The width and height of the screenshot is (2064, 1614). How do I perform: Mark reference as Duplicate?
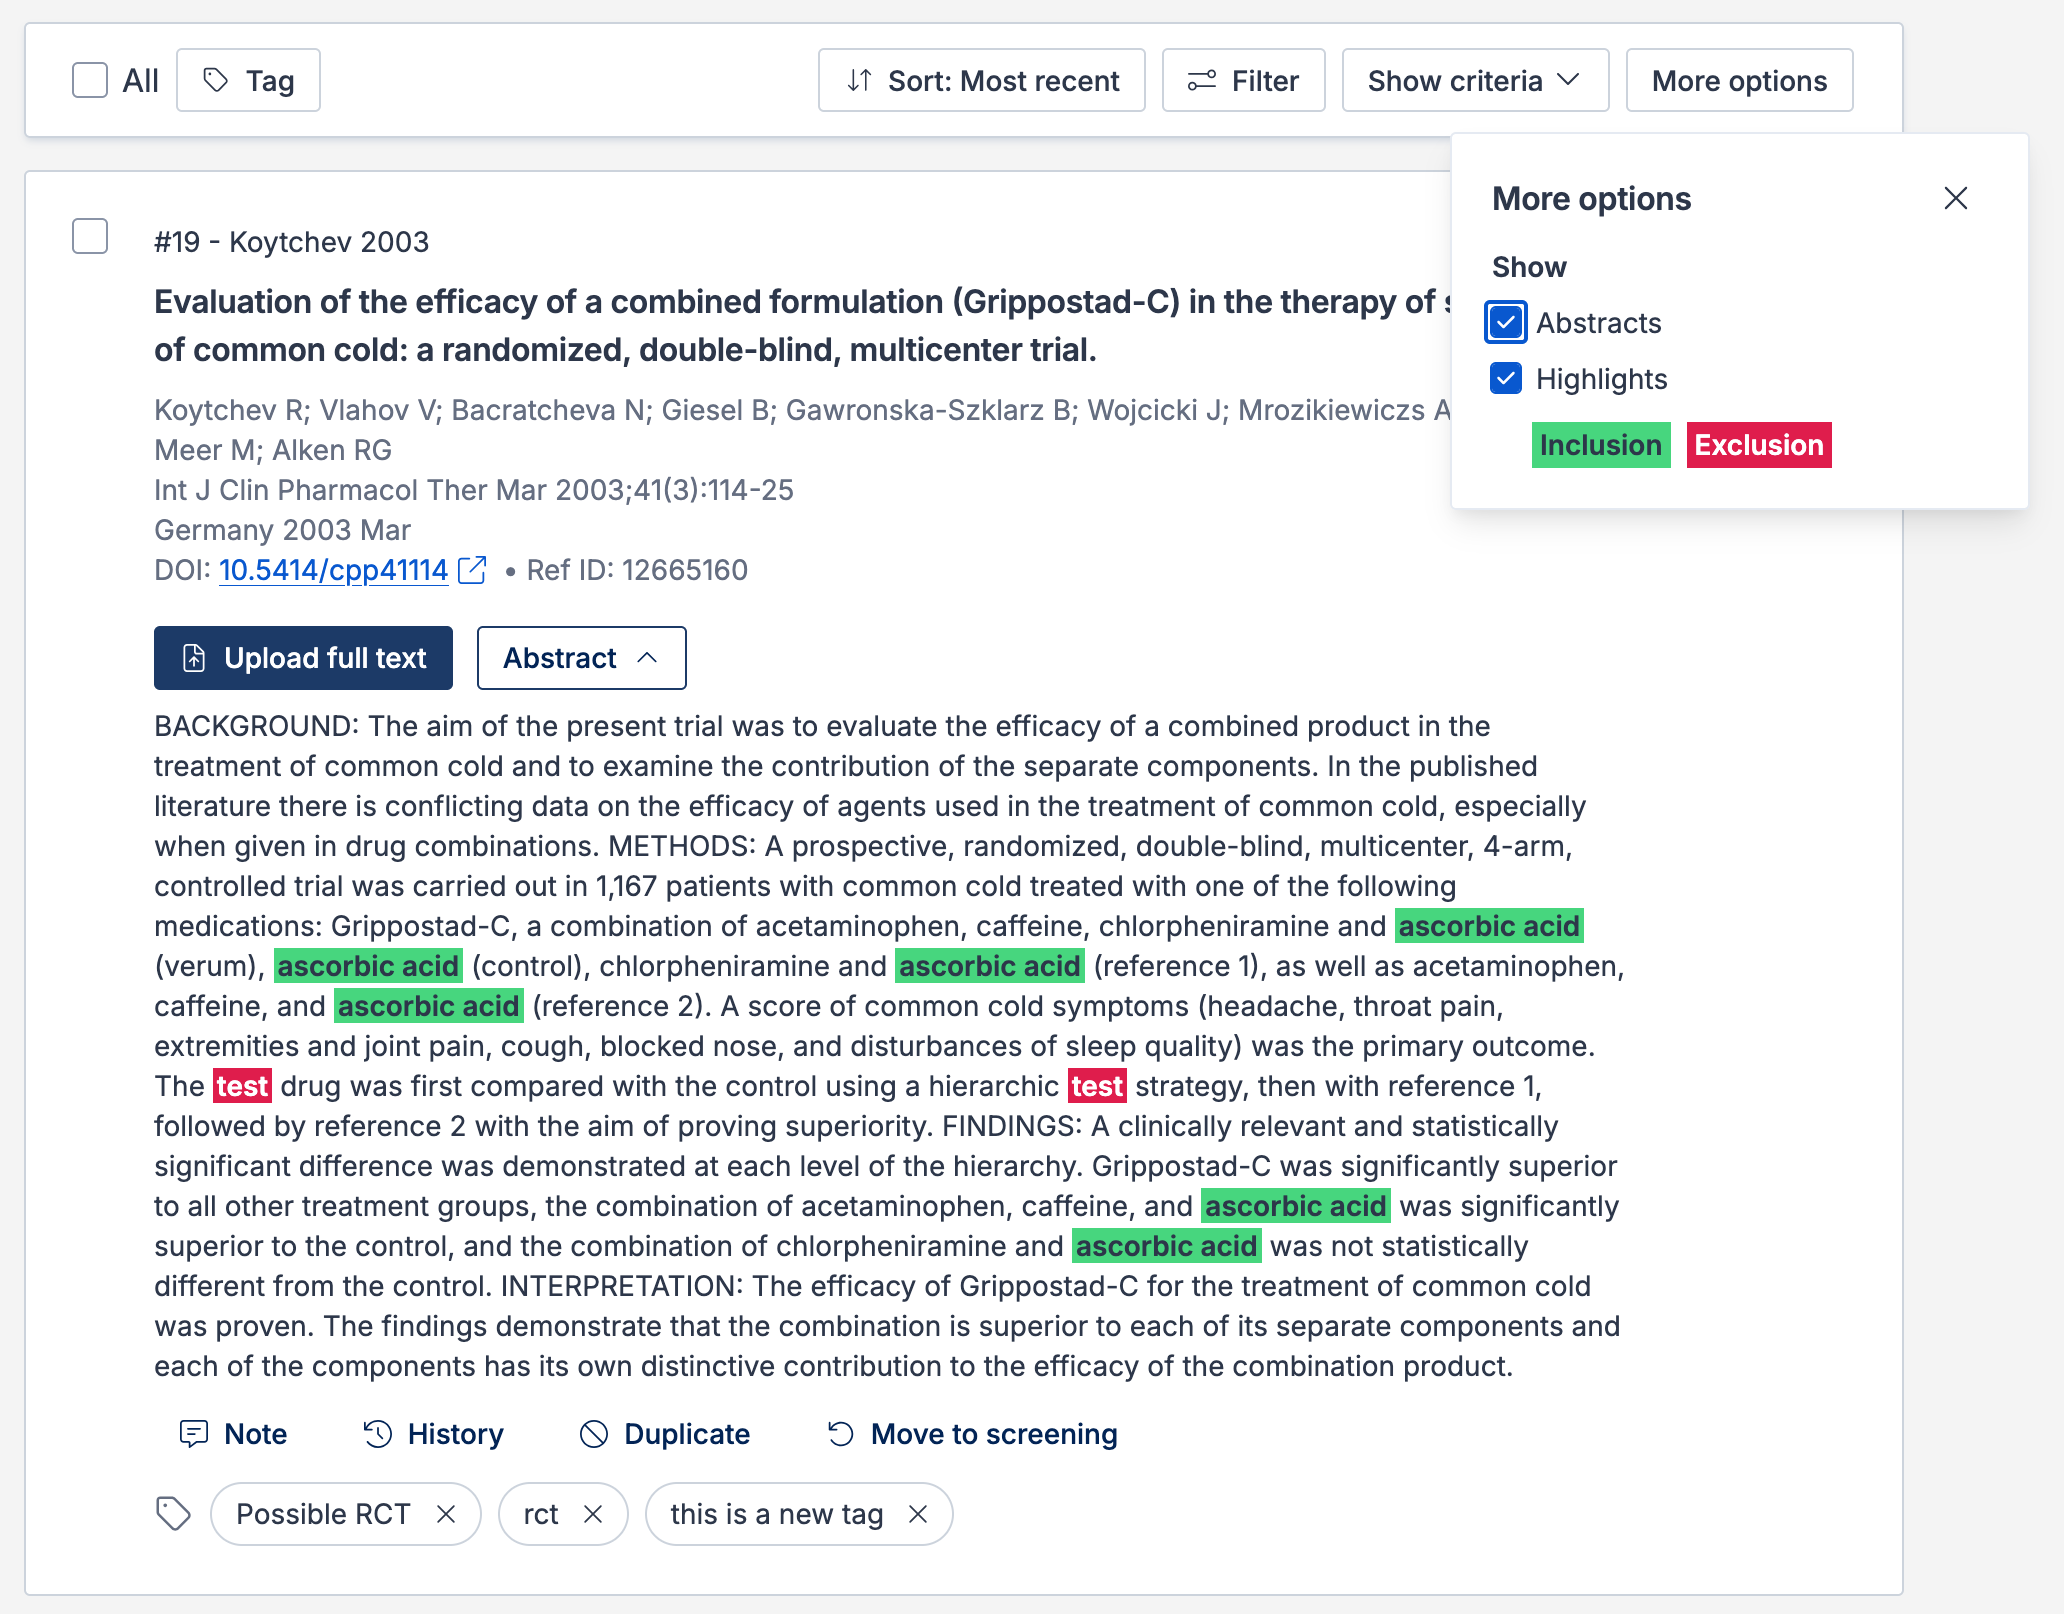[665, 1434]
